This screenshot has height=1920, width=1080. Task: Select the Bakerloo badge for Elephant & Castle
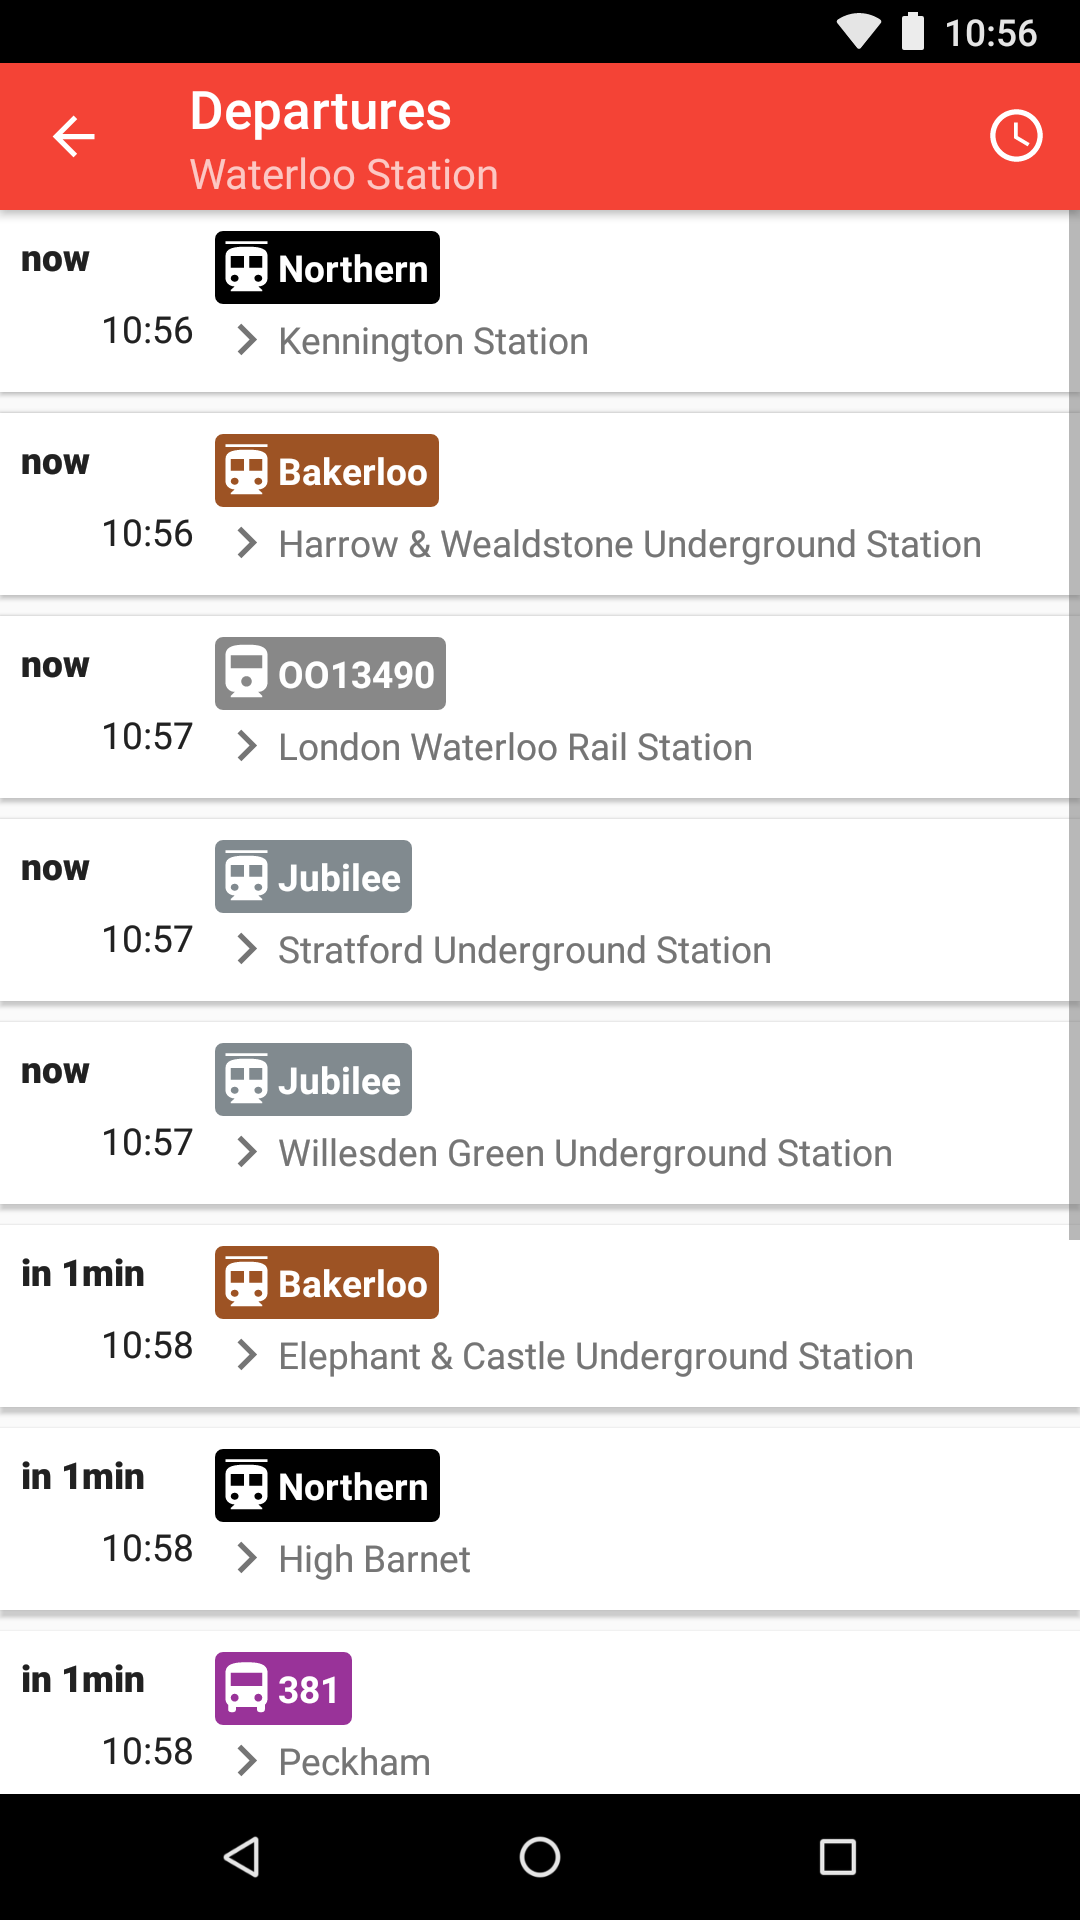tap(327, 1283)
